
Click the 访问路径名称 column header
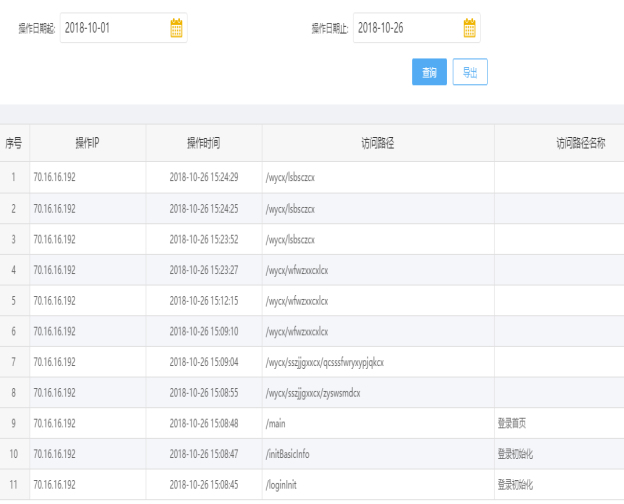point(580,143)
